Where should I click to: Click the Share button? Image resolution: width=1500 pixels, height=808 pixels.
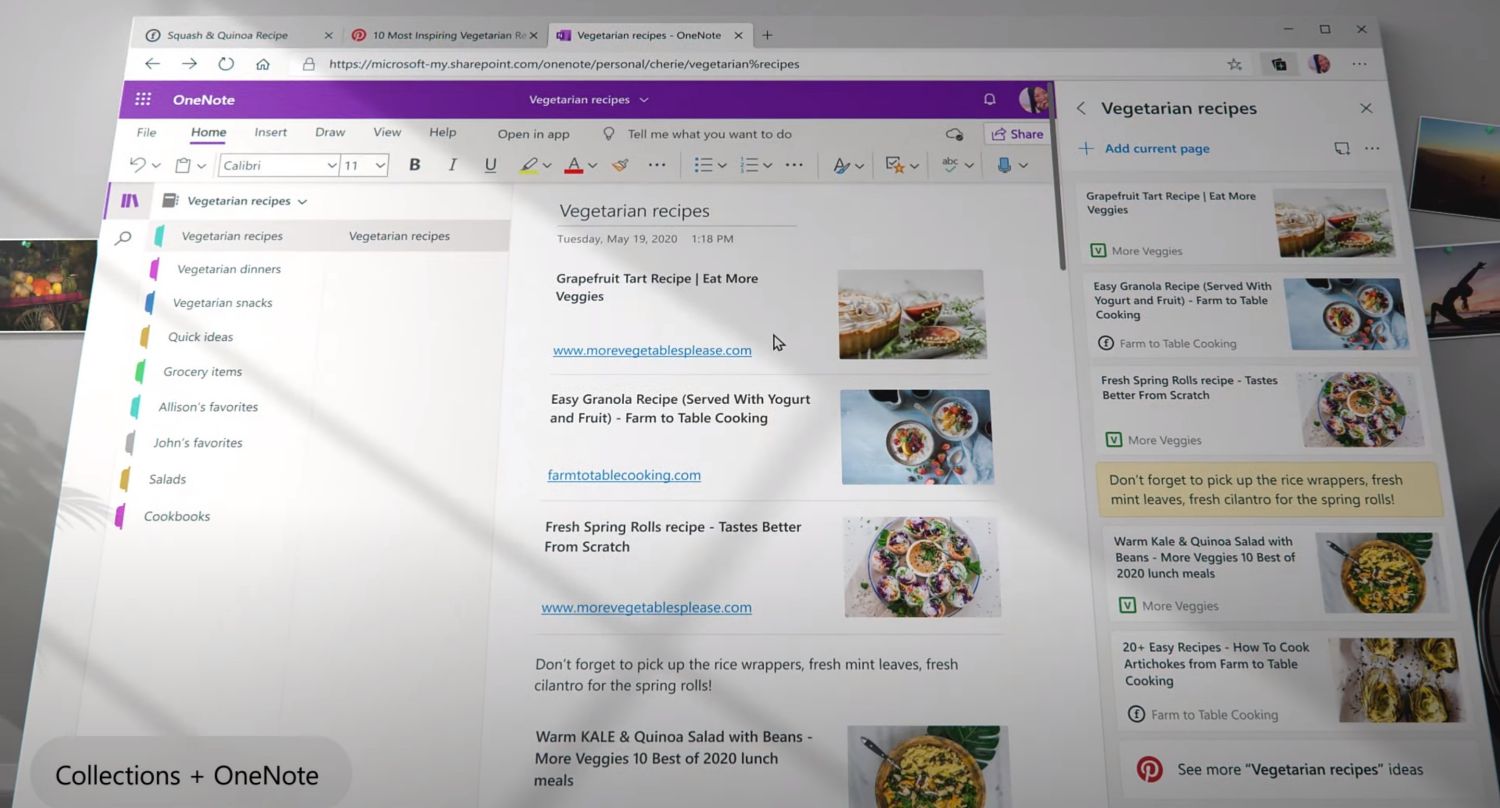[x=1017, y=134]
